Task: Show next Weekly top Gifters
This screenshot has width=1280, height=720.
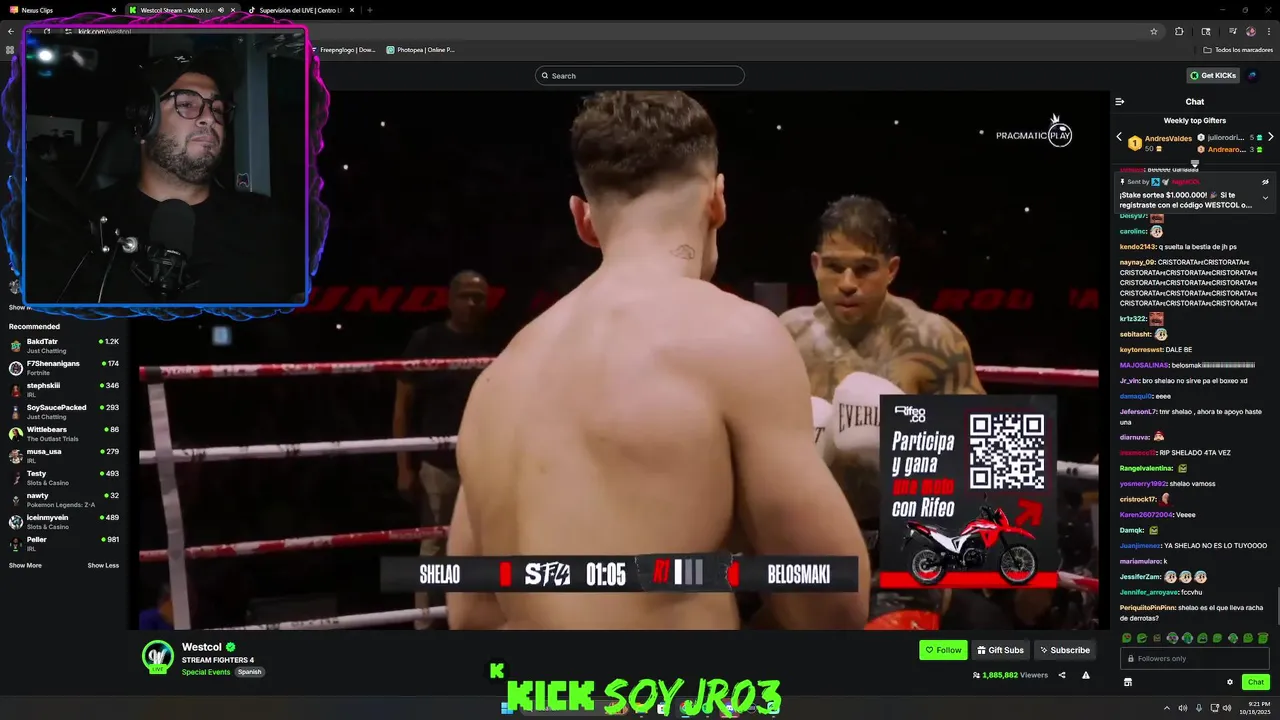Action: [1270, 137]
